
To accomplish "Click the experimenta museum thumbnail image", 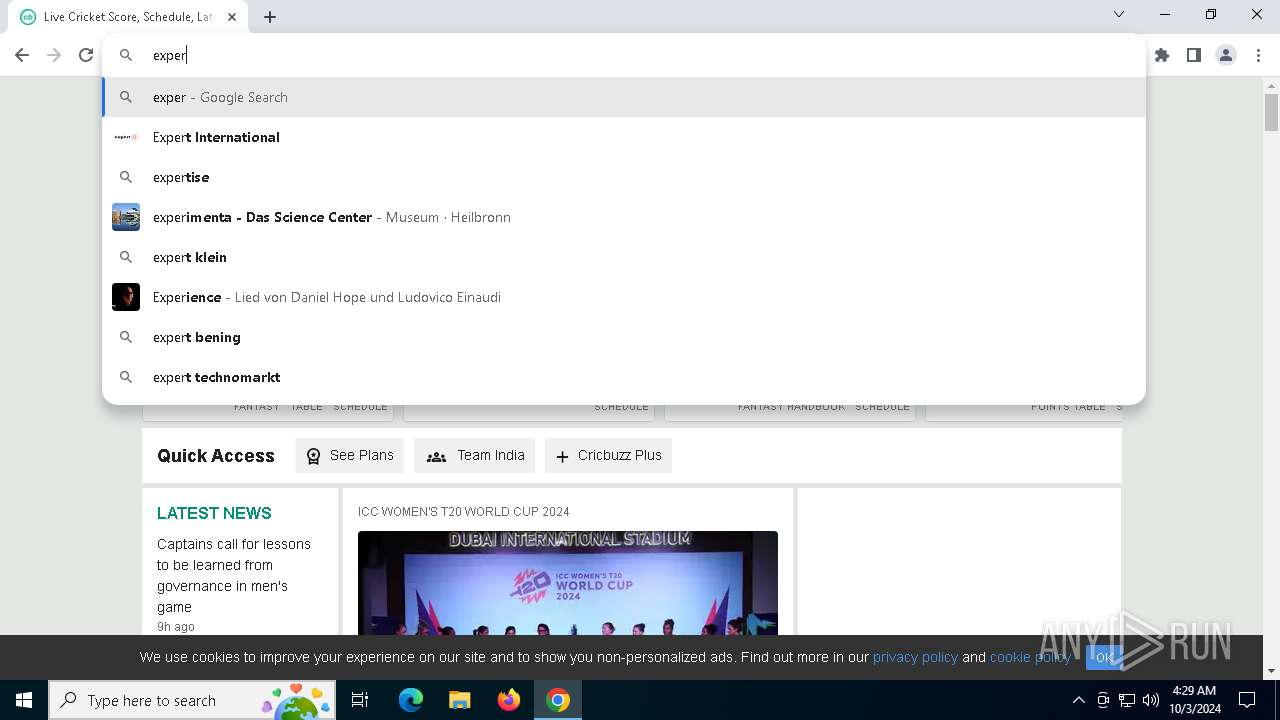I will point(126,217).
